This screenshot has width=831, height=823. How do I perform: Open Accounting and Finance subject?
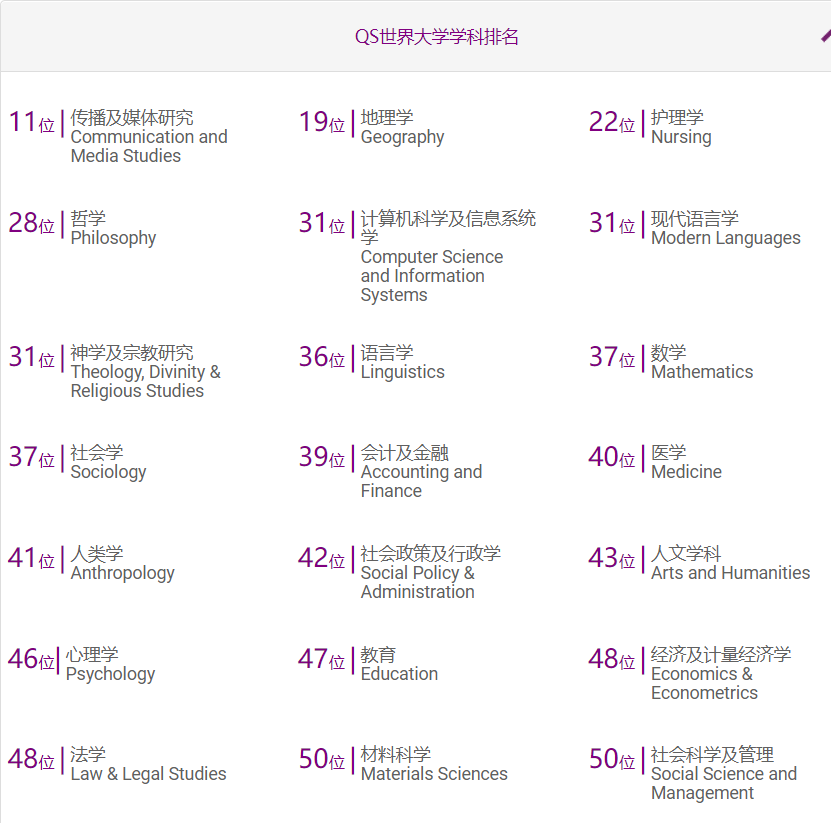click(421, 472)
